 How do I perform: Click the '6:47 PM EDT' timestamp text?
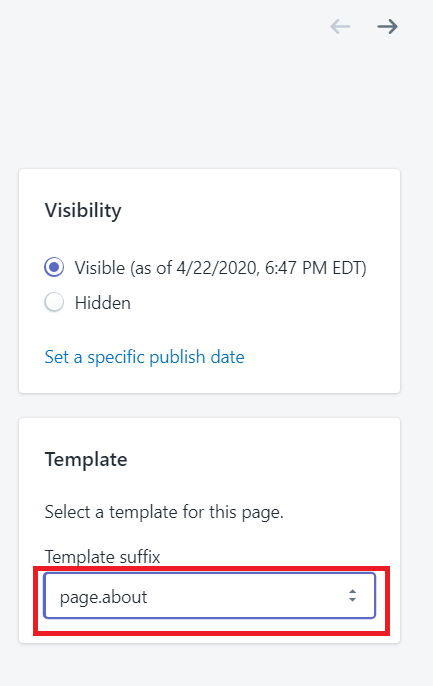[316, 268]
